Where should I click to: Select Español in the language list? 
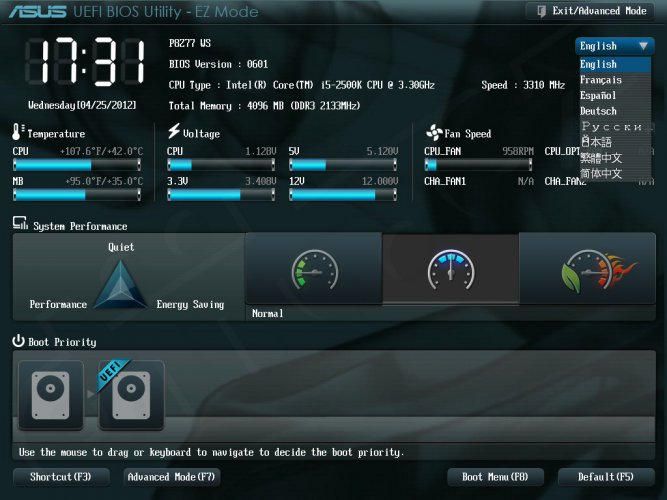coord(615,95)
